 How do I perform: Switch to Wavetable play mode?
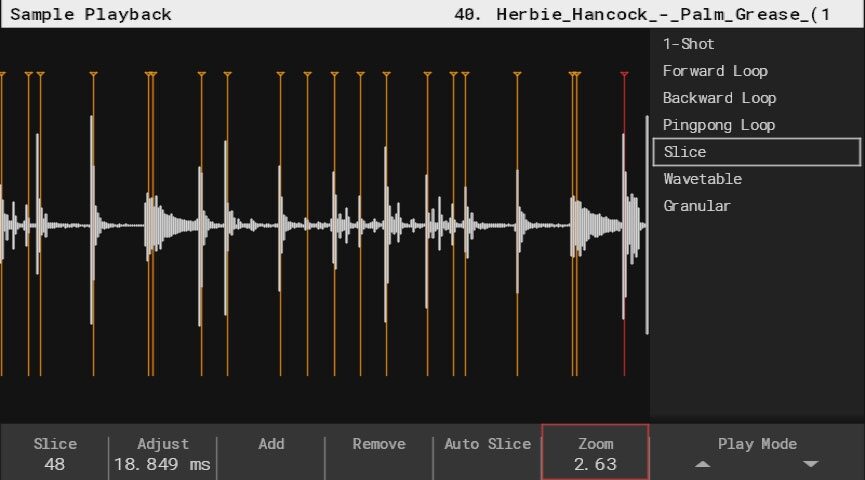(702, 179)
